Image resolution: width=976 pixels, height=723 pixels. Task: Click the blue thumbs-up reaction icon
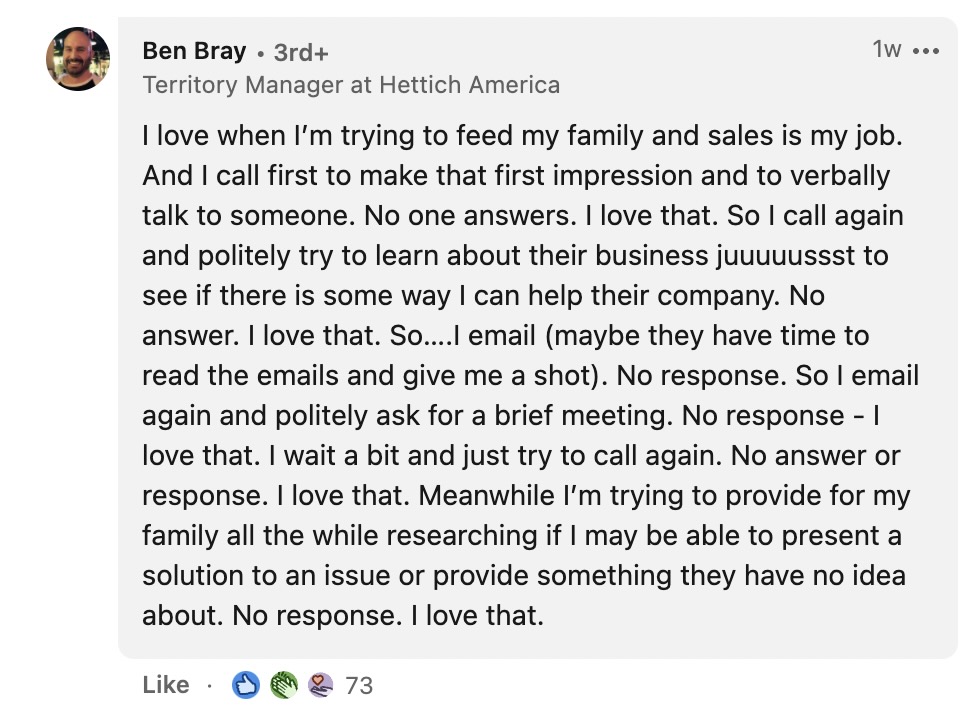(x=245, y=685)
